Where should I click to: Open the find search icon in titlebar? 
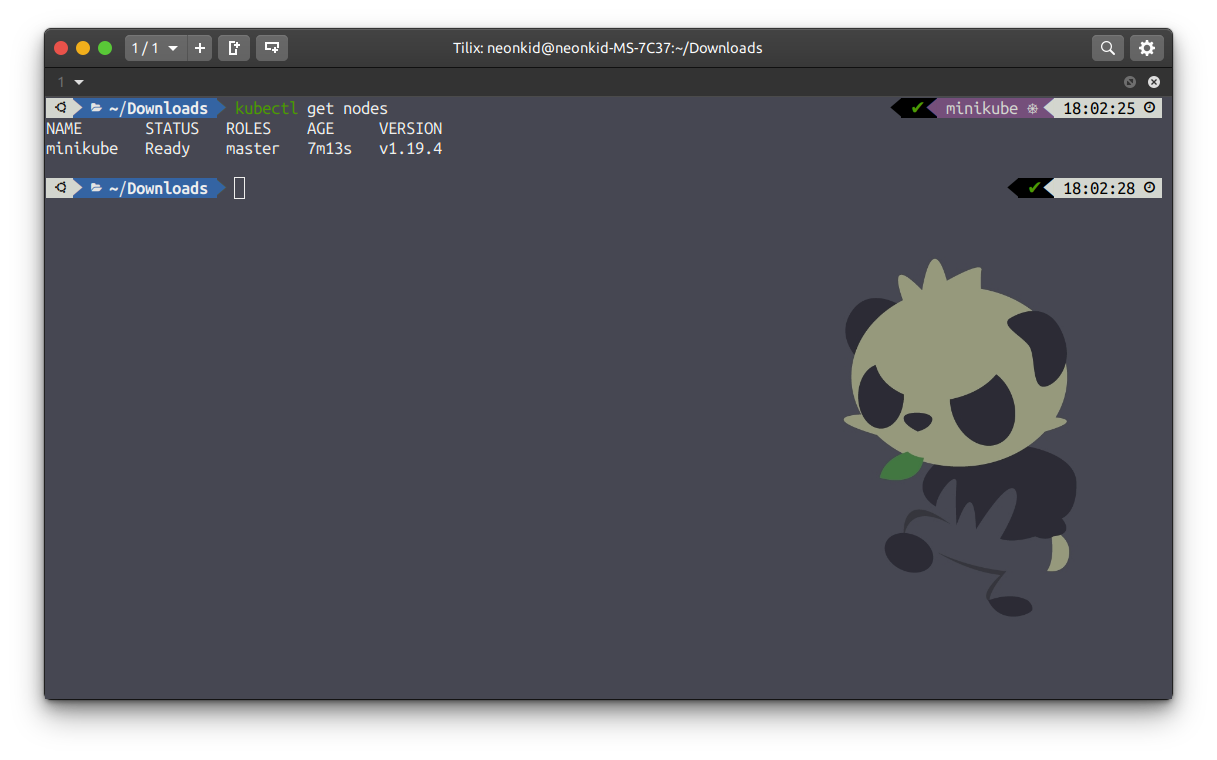pyautogui.click(x=1108, y=48)
